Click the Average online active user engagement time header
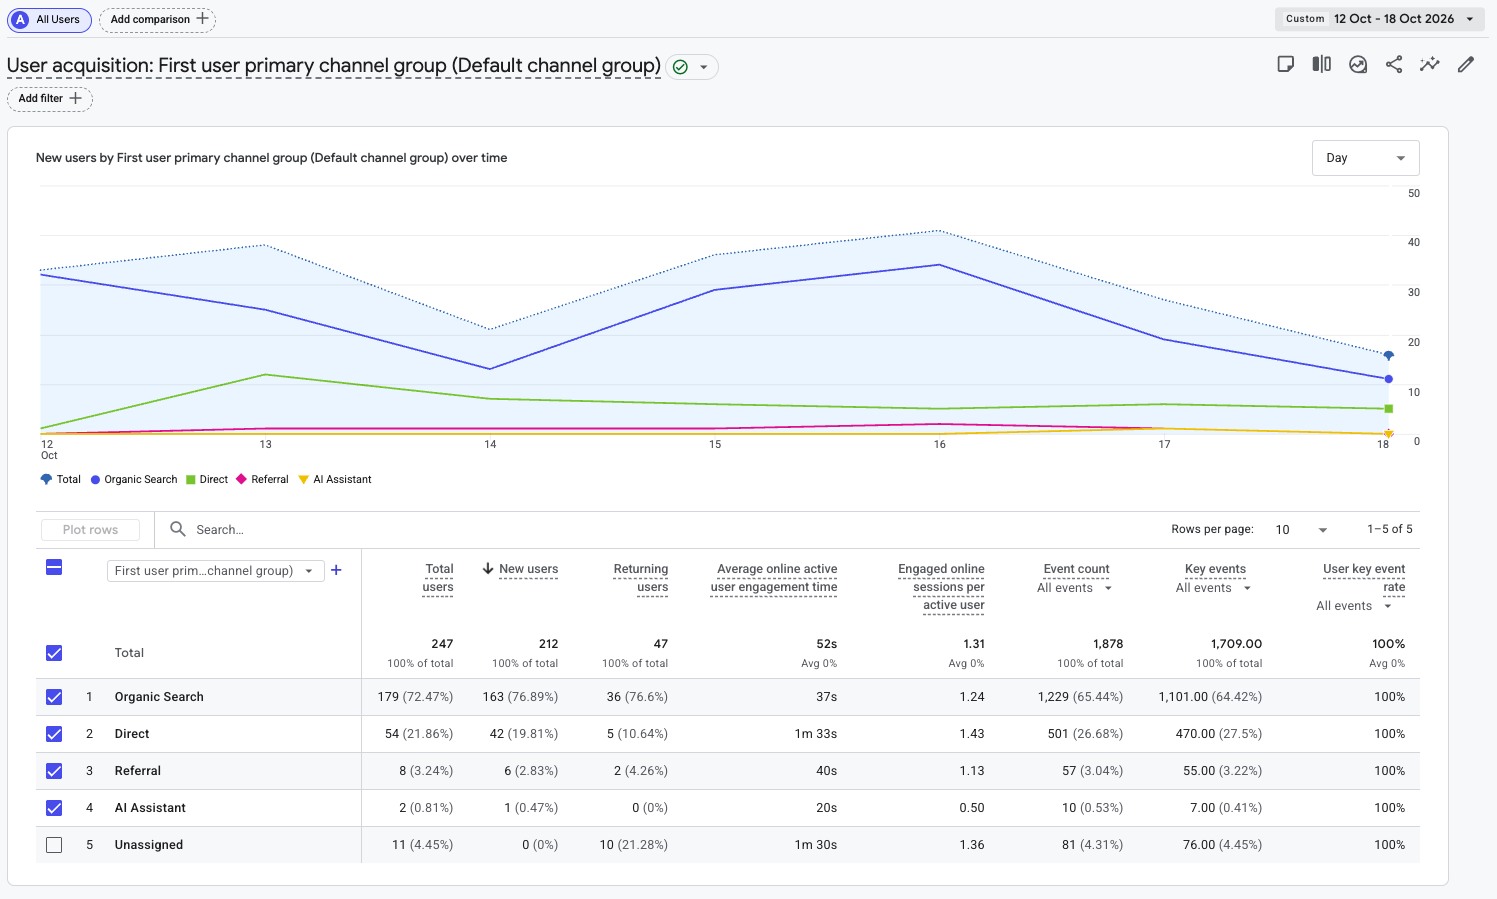Image resolution: width=1497 pixels, height=899 pixels. (774, 578)
